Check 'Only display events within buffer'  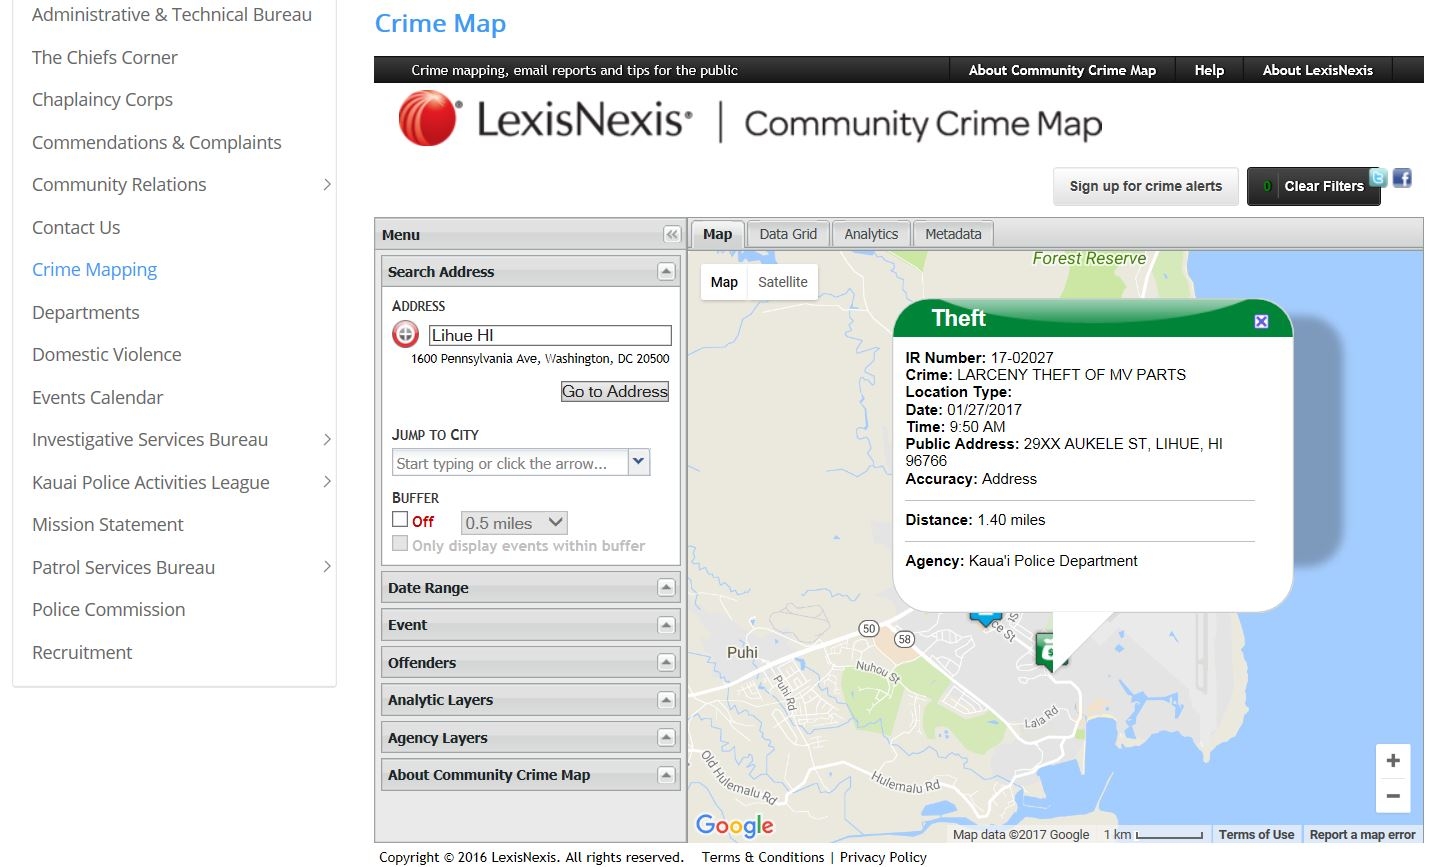400,543
